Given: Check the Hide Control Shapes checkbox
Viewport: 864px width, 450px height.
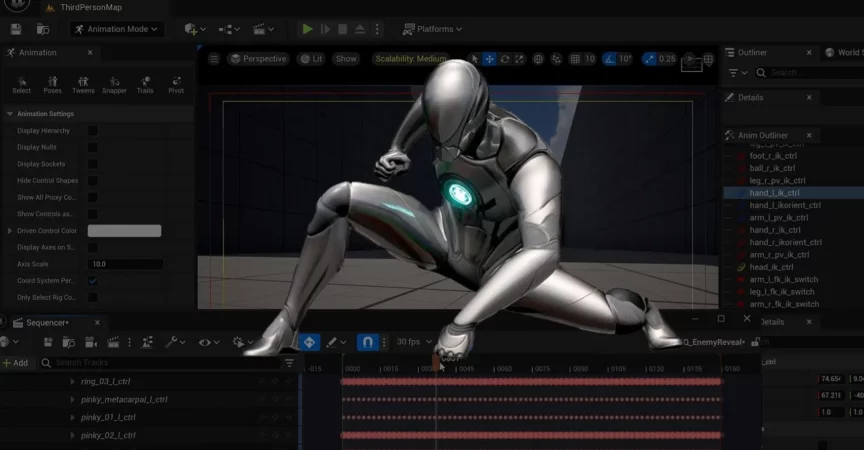Looking at the screenshot, I should (93, 180).
